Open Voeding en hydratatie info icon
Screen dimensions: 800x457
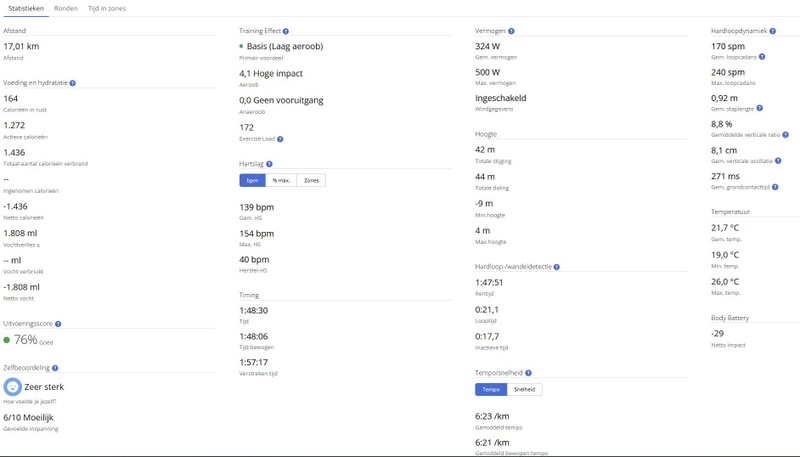pyautogui.click(x=73, y=82)
